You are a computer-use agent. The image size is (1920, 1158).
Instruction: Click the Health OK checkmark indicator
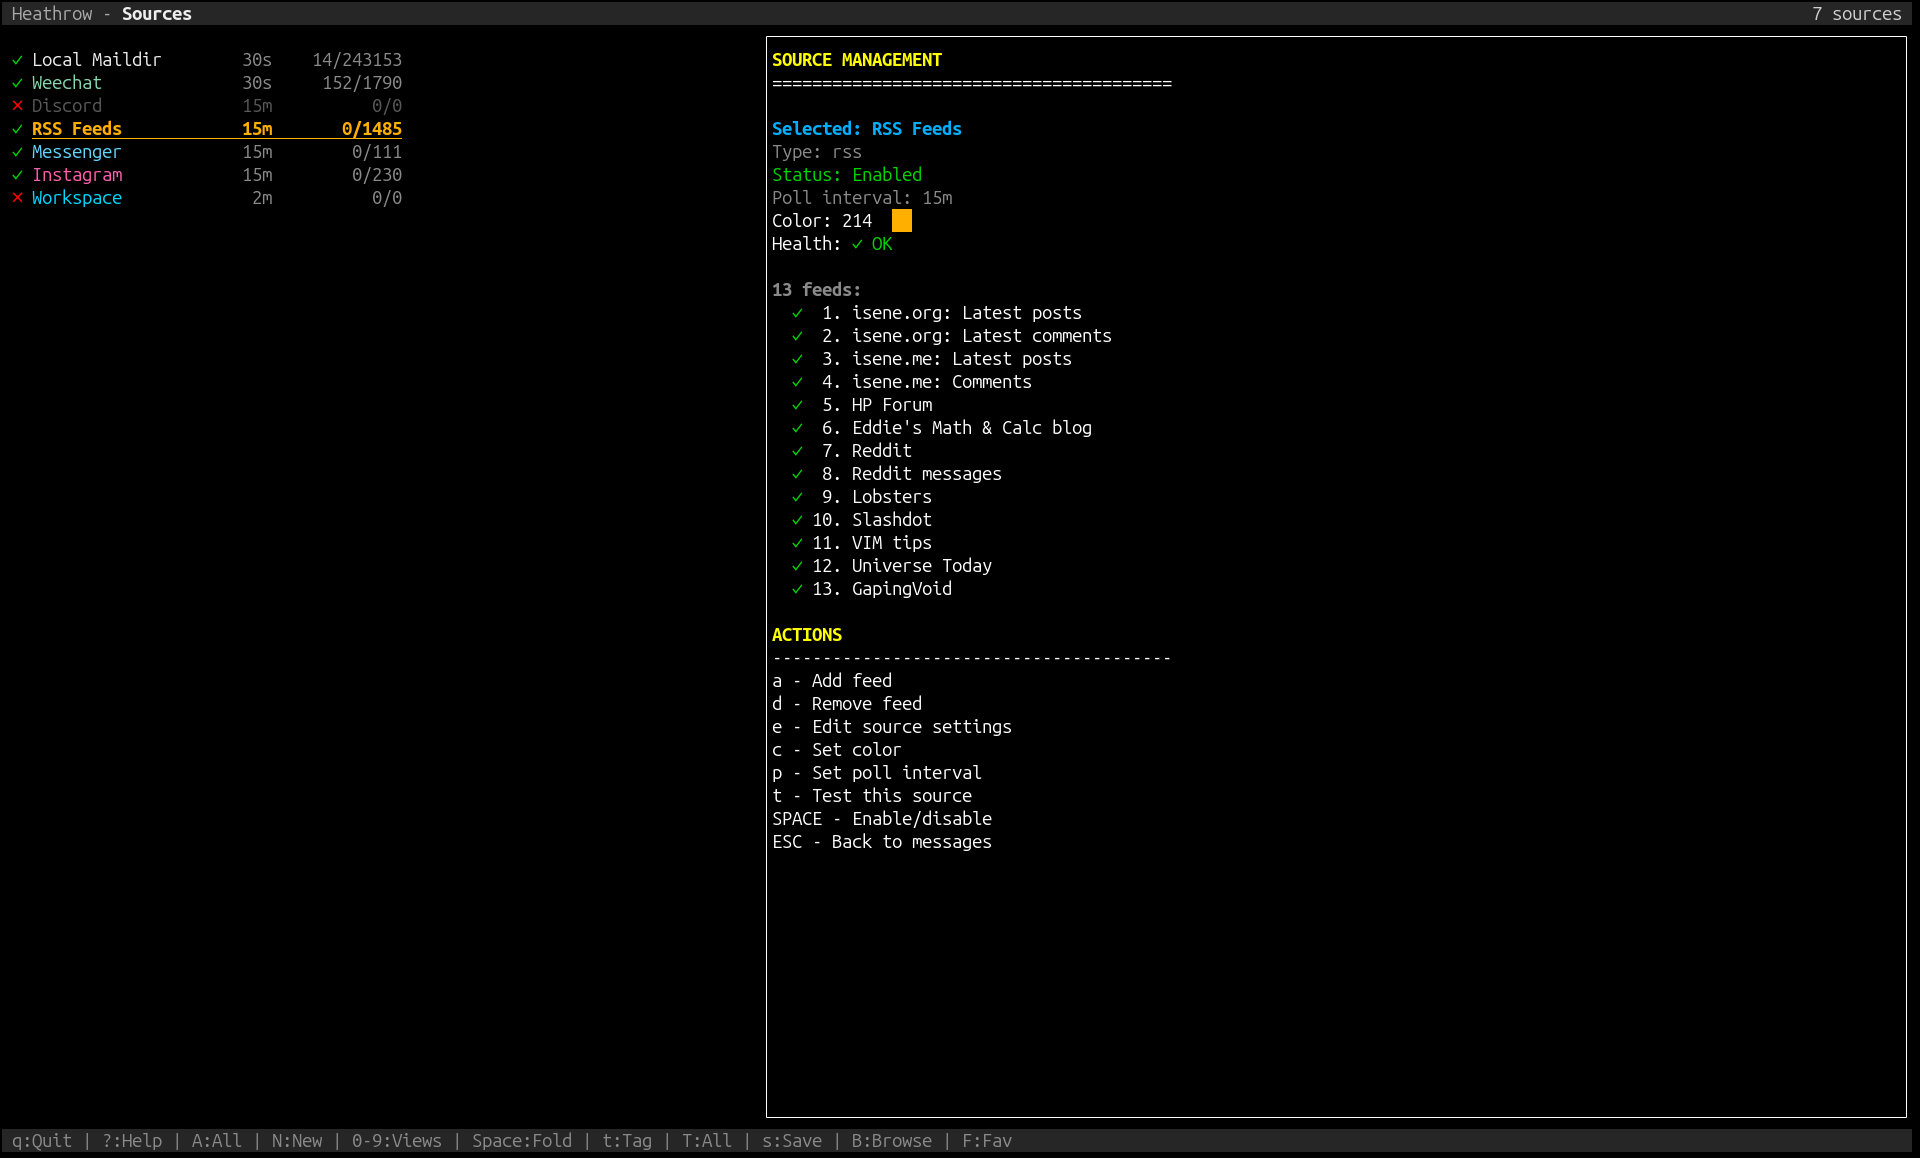pos(857,244)
